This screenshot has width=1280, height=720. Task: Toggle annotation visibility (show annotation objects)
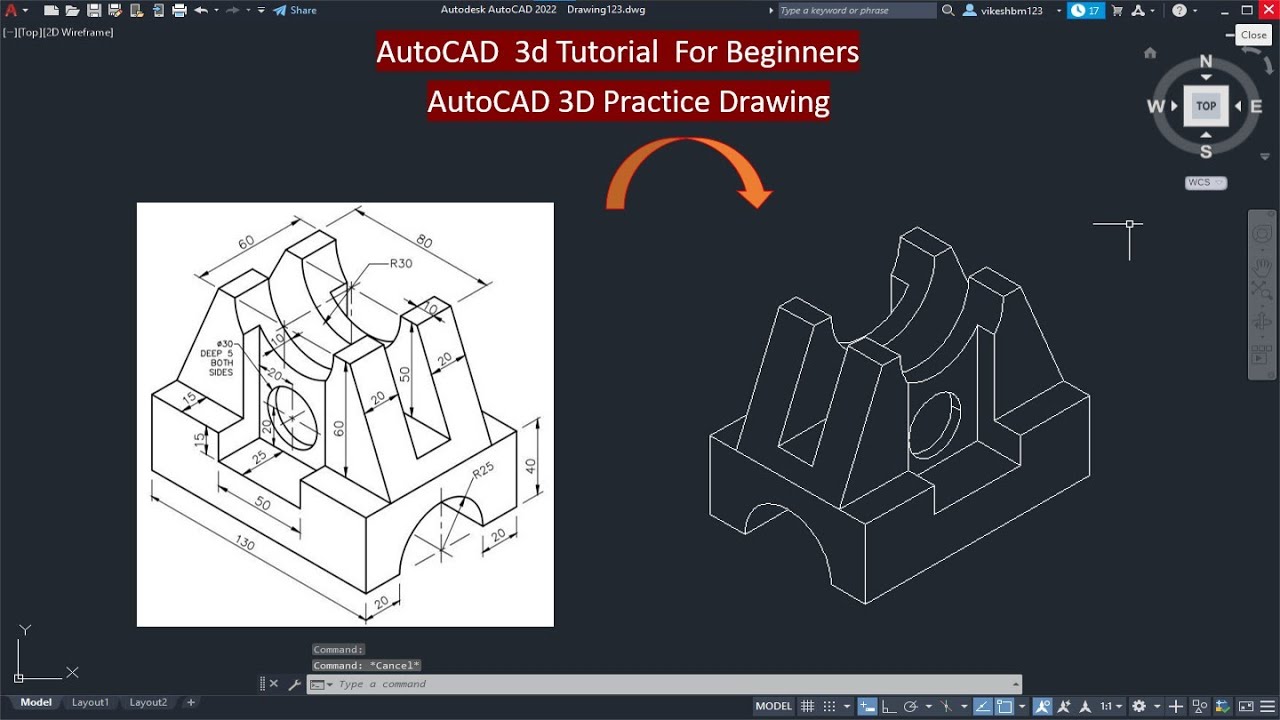(1042, 706)
